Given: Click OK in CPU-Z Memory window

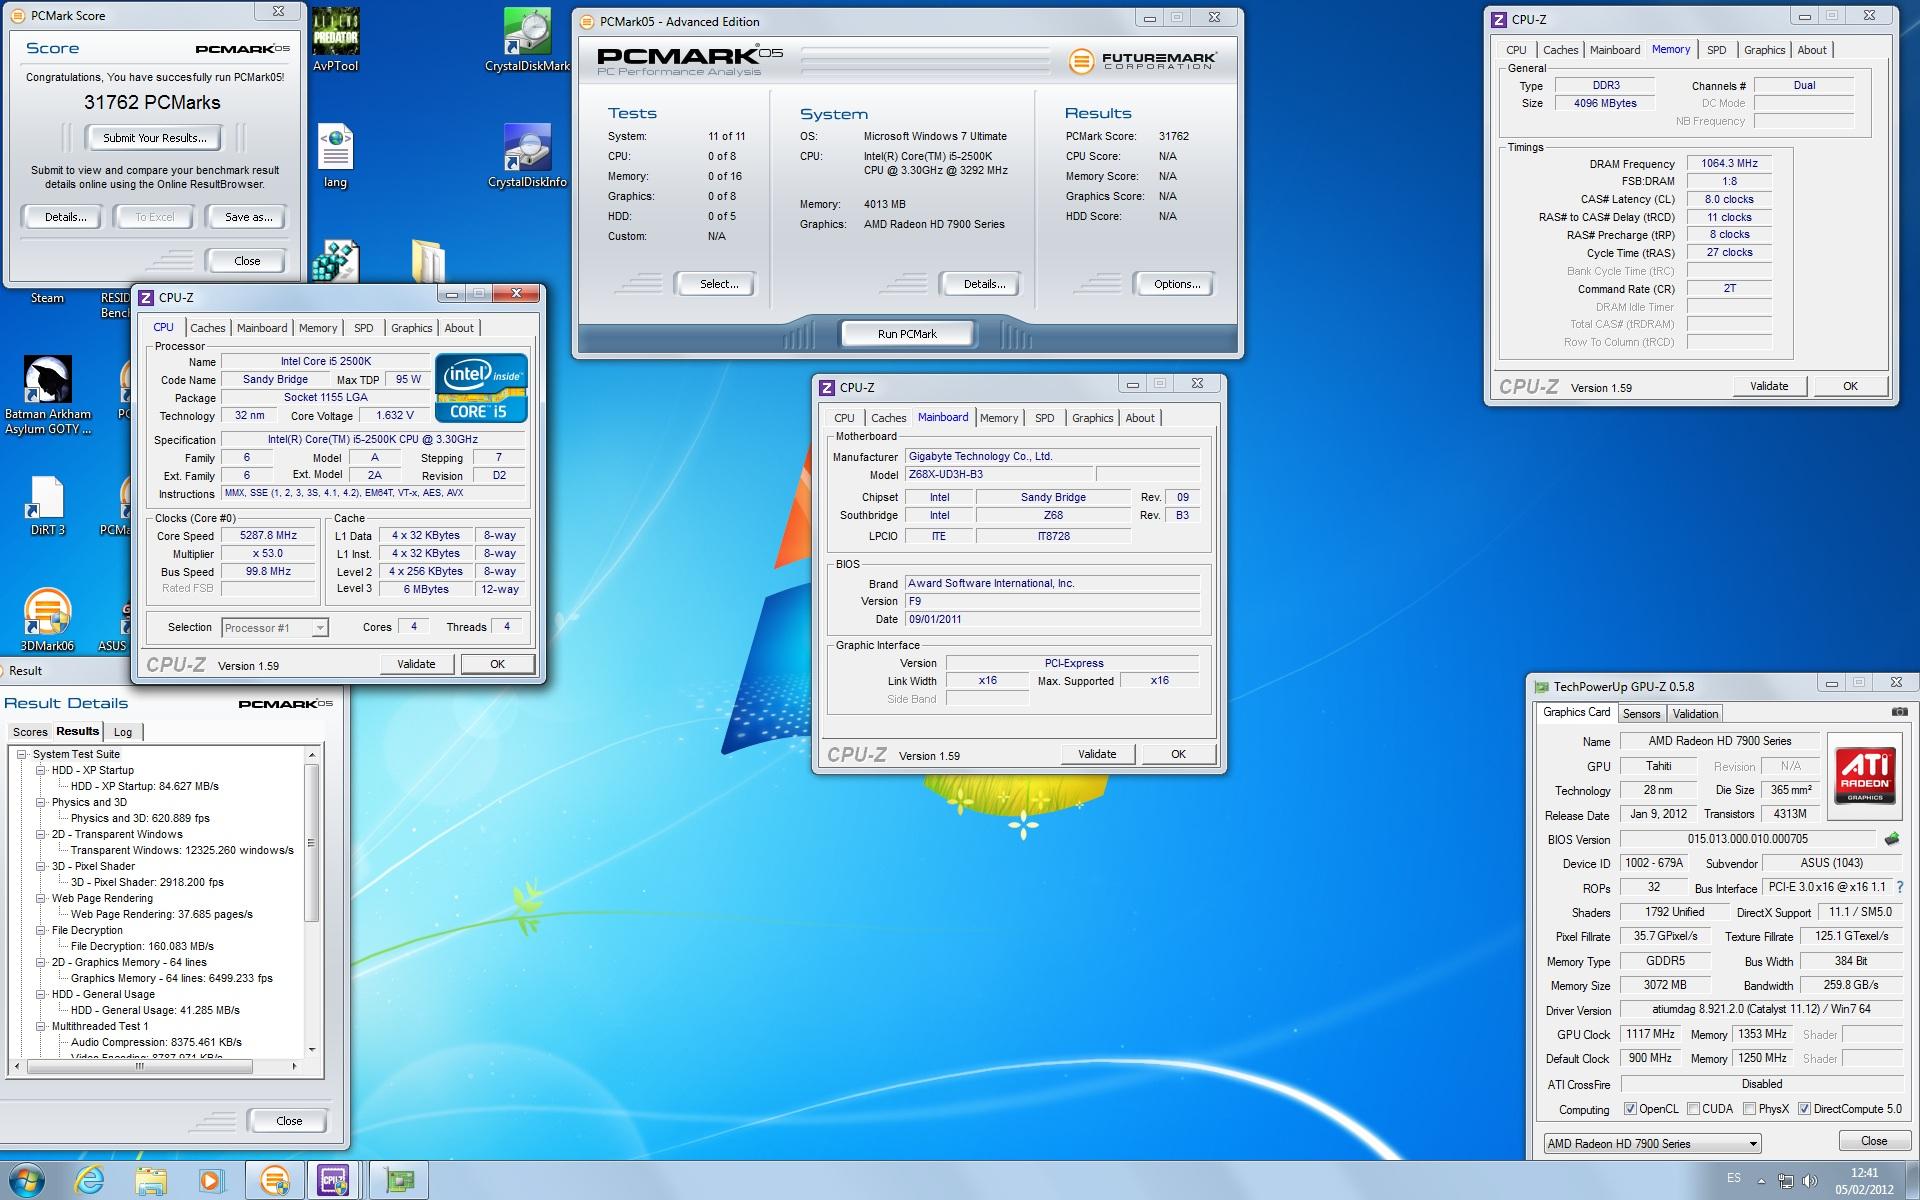Looking at the screenshot, I should 1850,386.
